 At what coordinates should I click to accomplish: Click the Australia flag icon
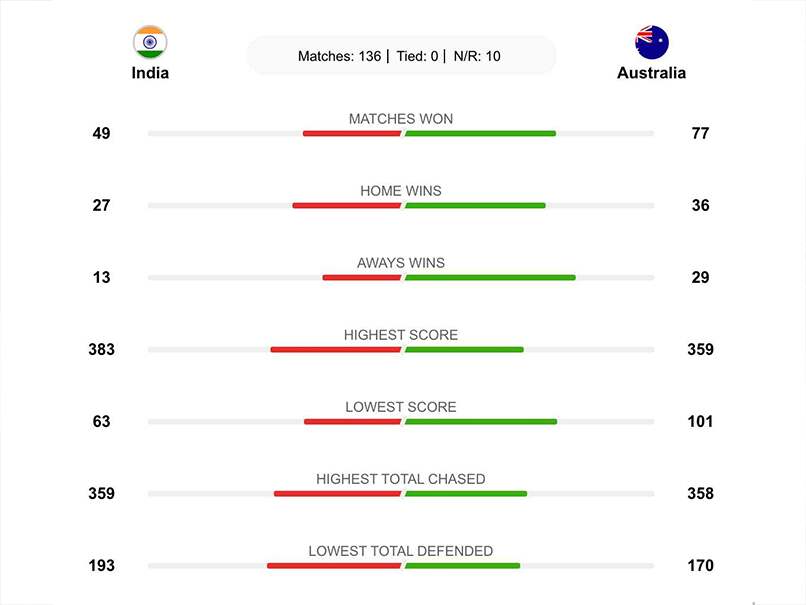click(x=651, y=43)
